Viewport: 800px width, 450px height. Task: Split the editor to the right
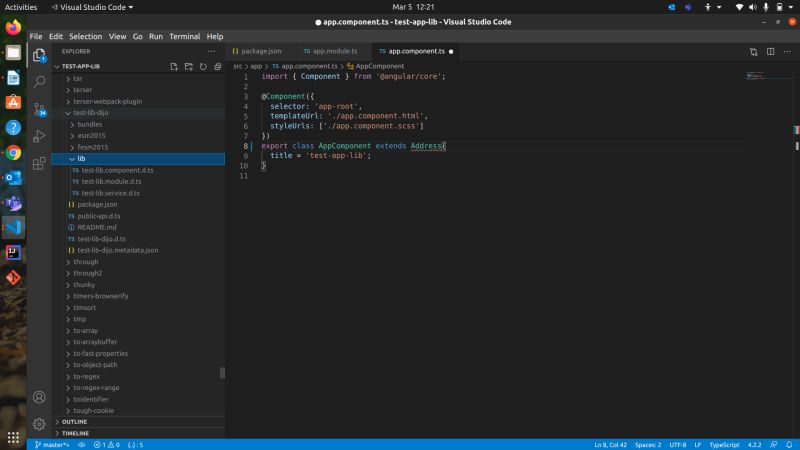(x=770, y=52)
